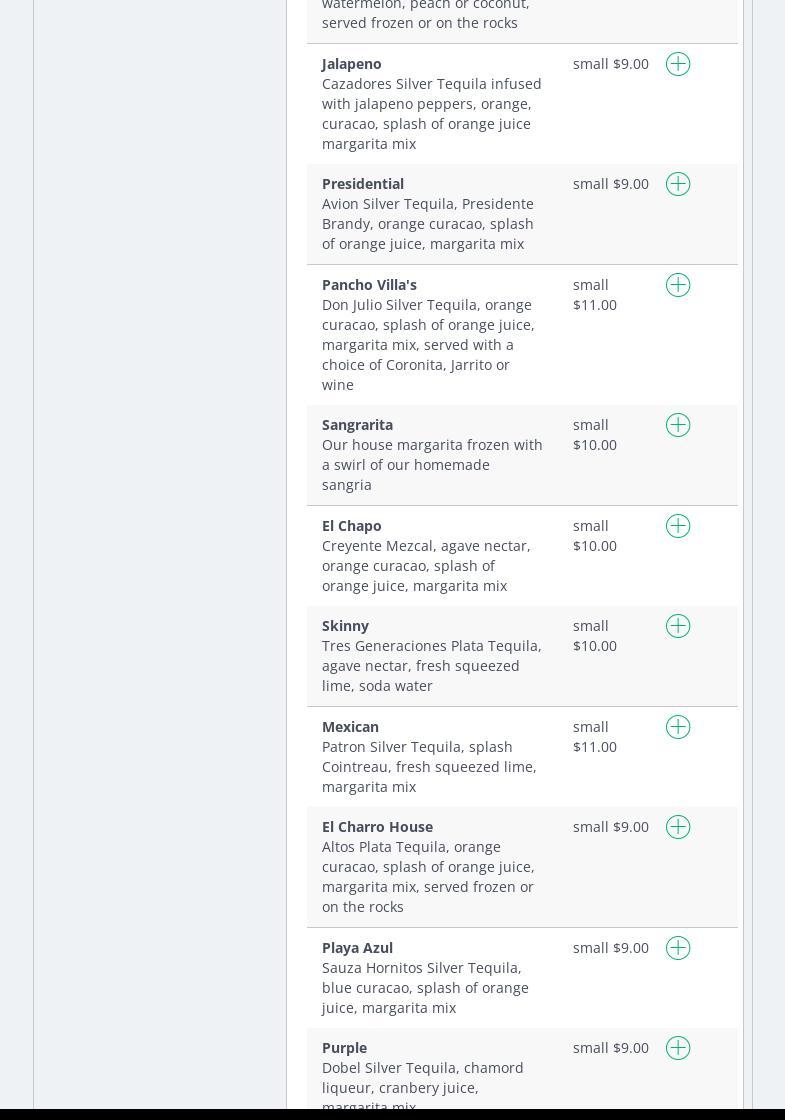
Task: Select the Jalapeno item title
Action: (x=351, y=64)
